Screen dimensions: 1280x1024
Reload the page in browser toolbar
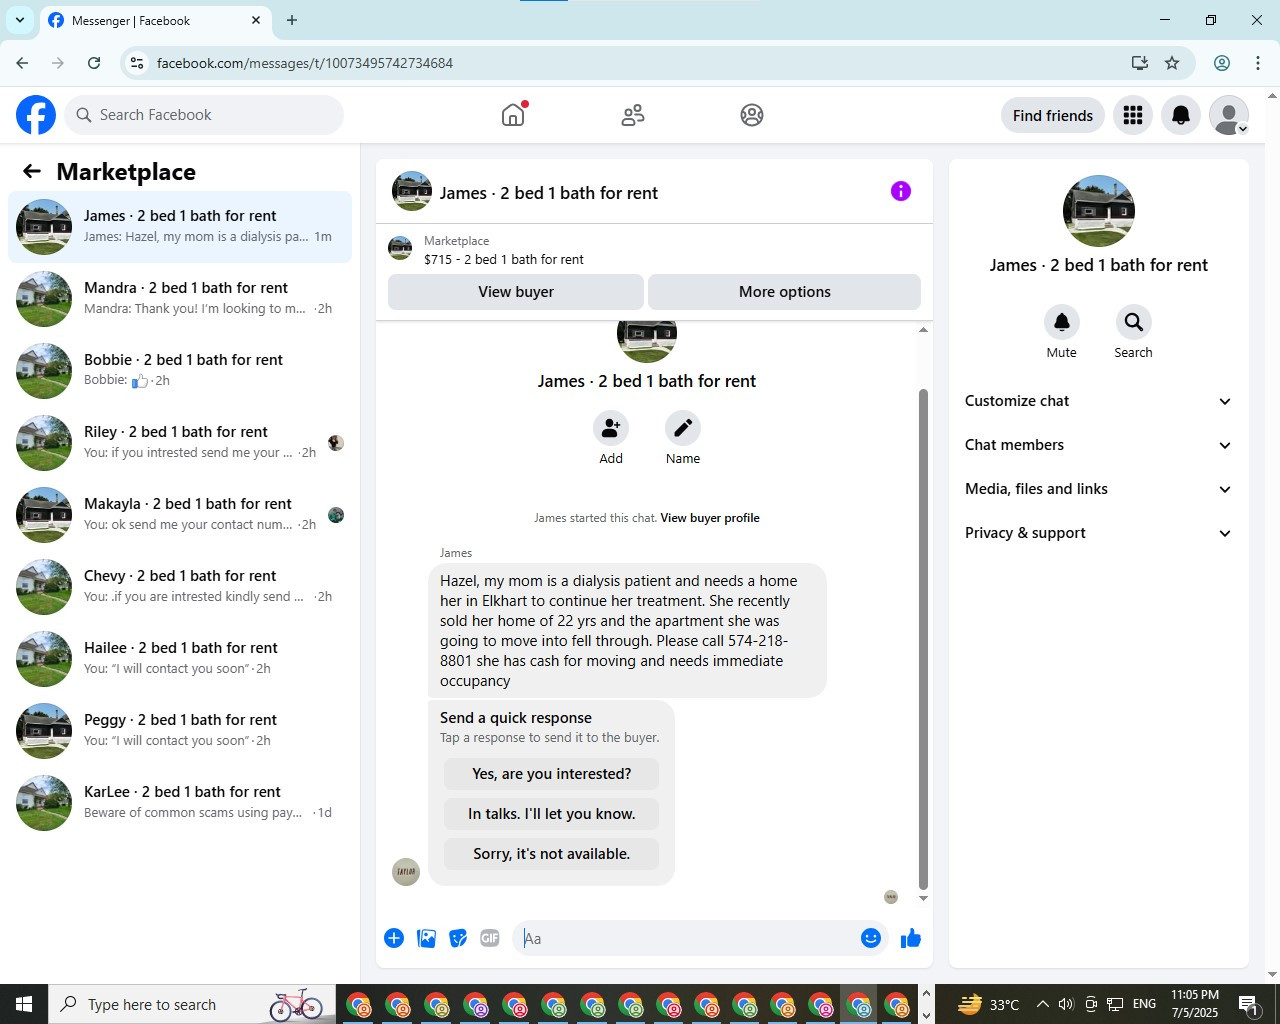(x=94, y=63)
